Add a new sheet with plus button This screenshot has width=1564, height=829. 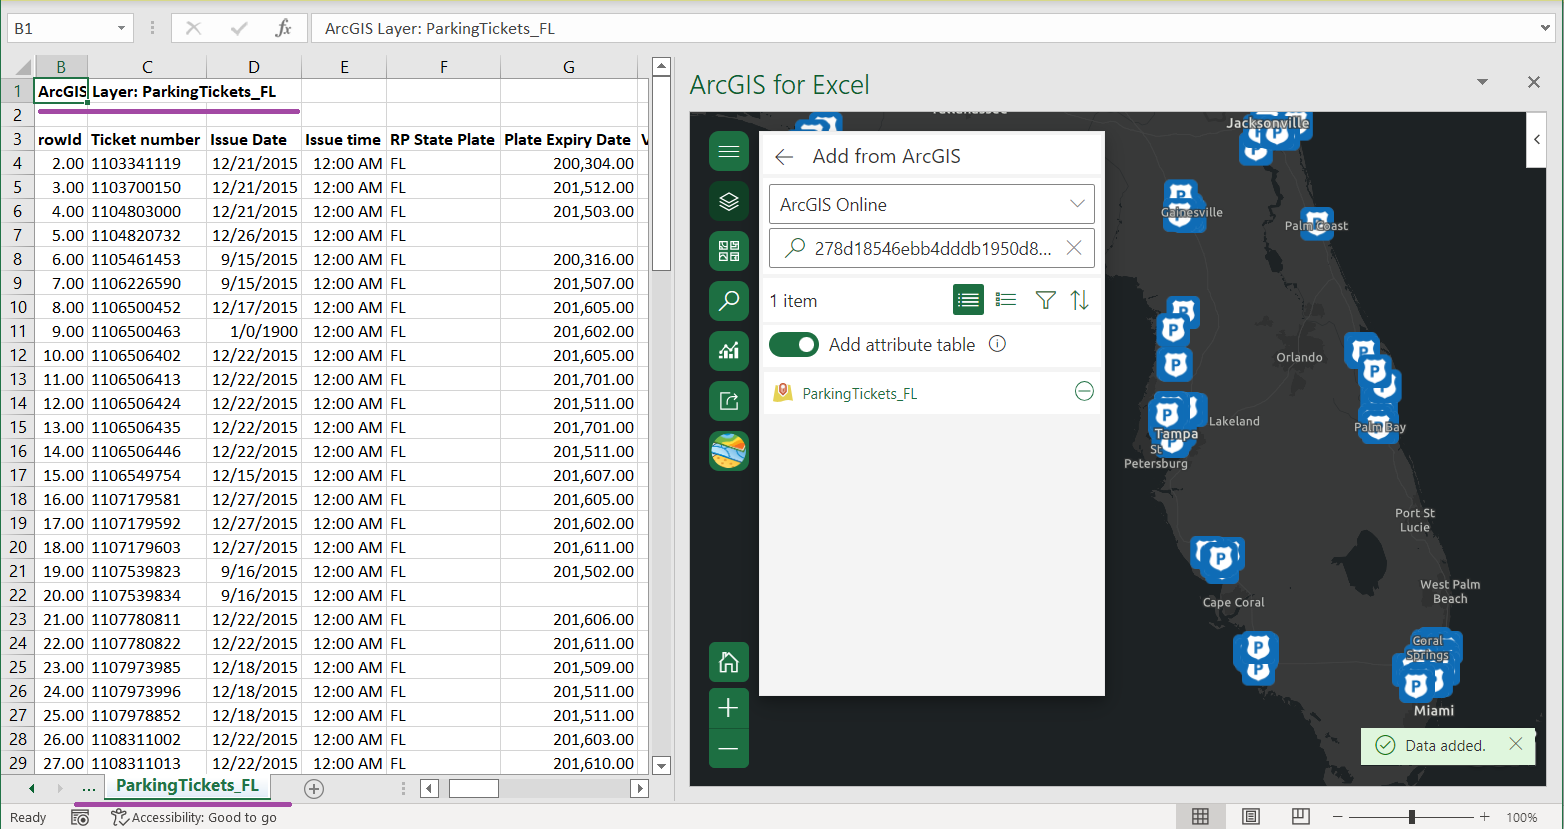pyautogui.click(x=314, y=789)
